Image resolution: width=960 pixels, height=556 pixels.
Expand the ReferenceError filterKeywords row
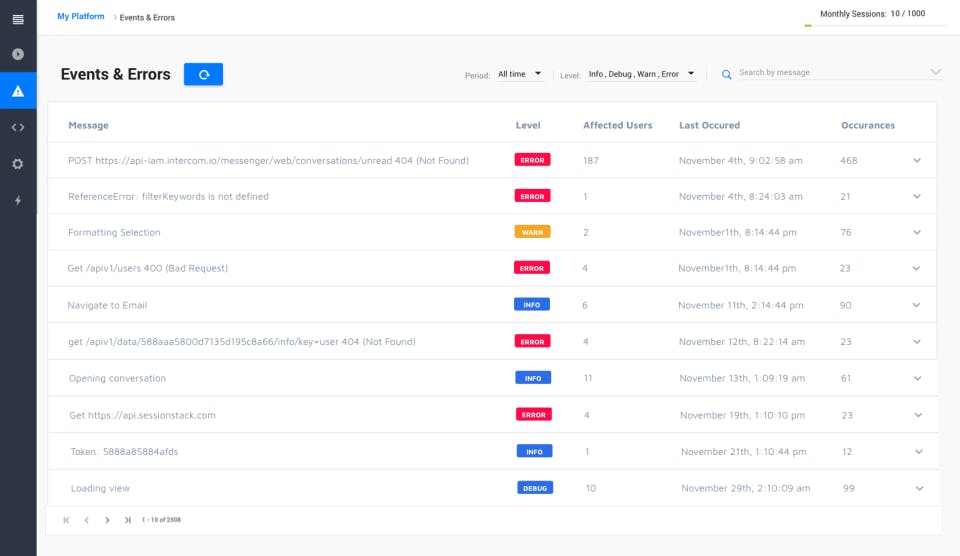[x=917, y=196]
